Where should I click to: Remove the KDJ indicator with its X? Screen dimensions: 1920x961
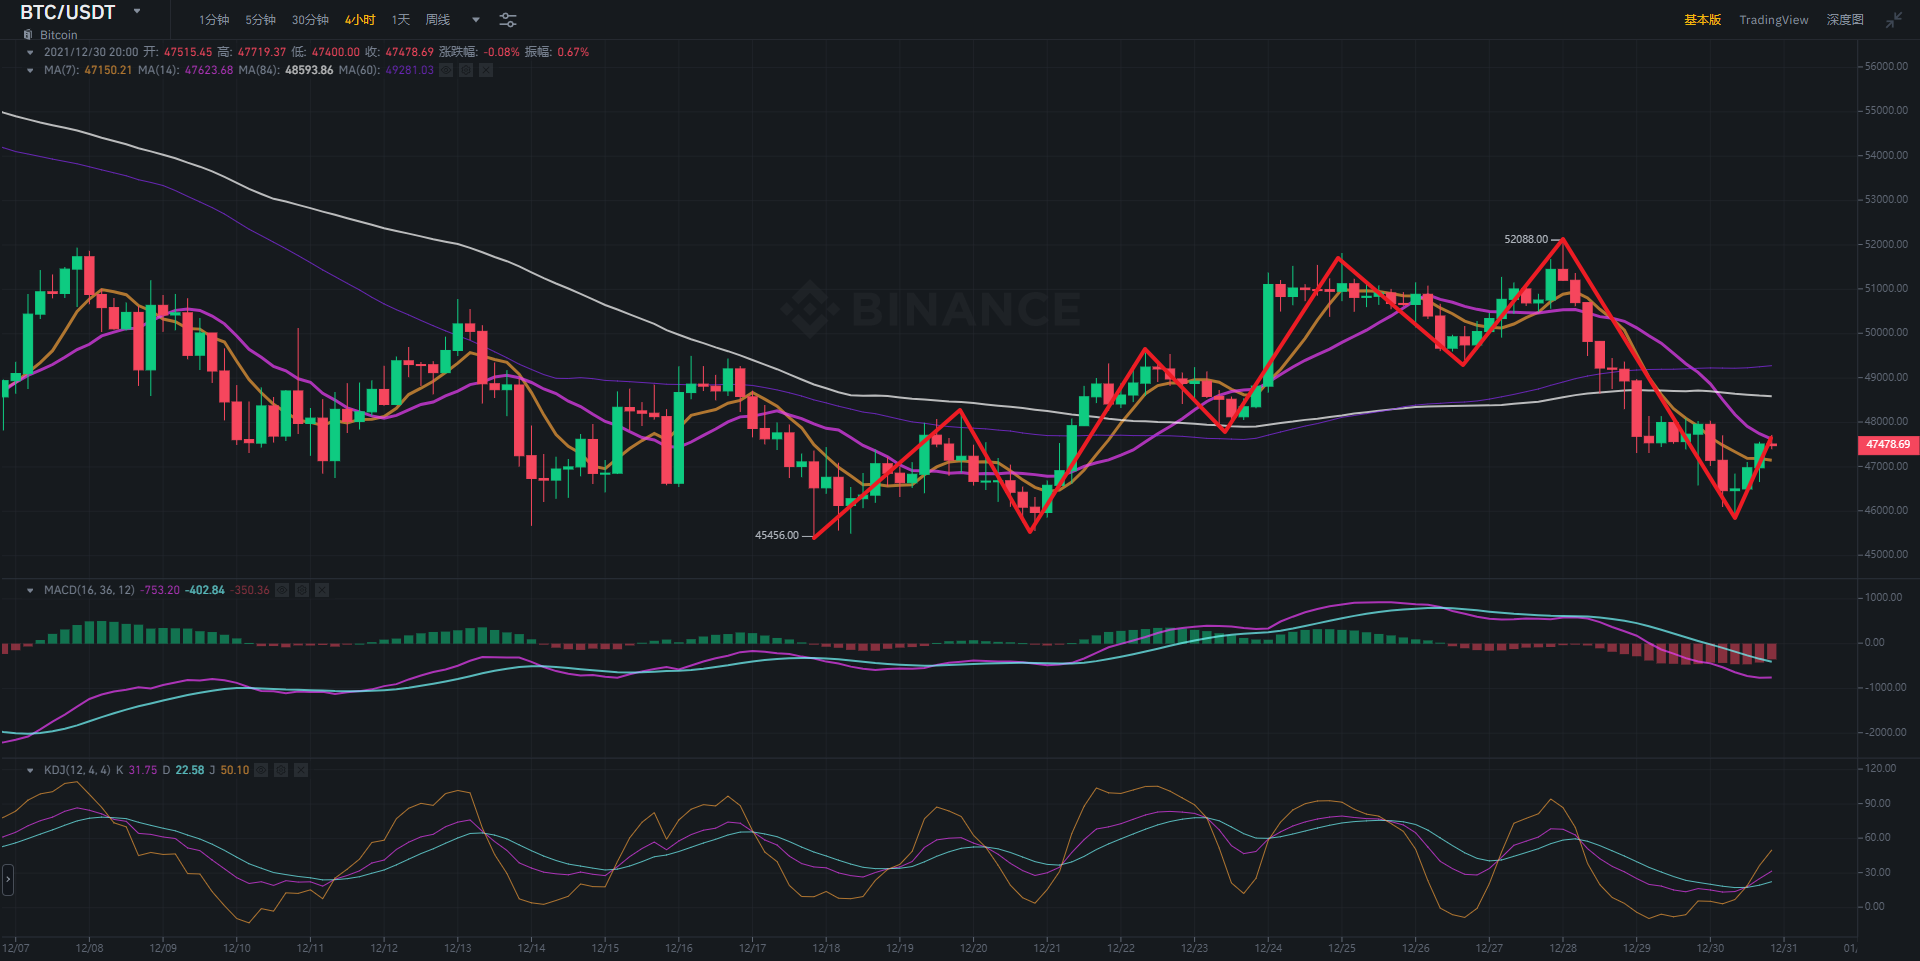click(x=301, y=770)
